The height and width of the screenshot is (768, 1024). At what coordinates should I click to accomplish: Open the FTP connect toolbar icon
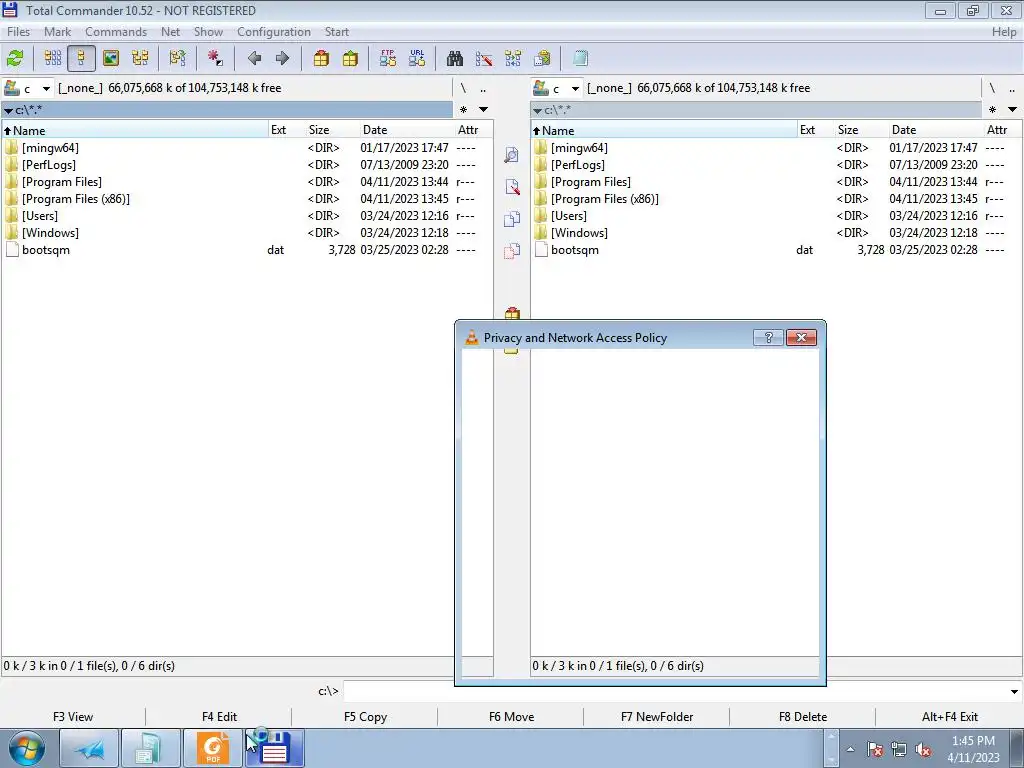388,59
